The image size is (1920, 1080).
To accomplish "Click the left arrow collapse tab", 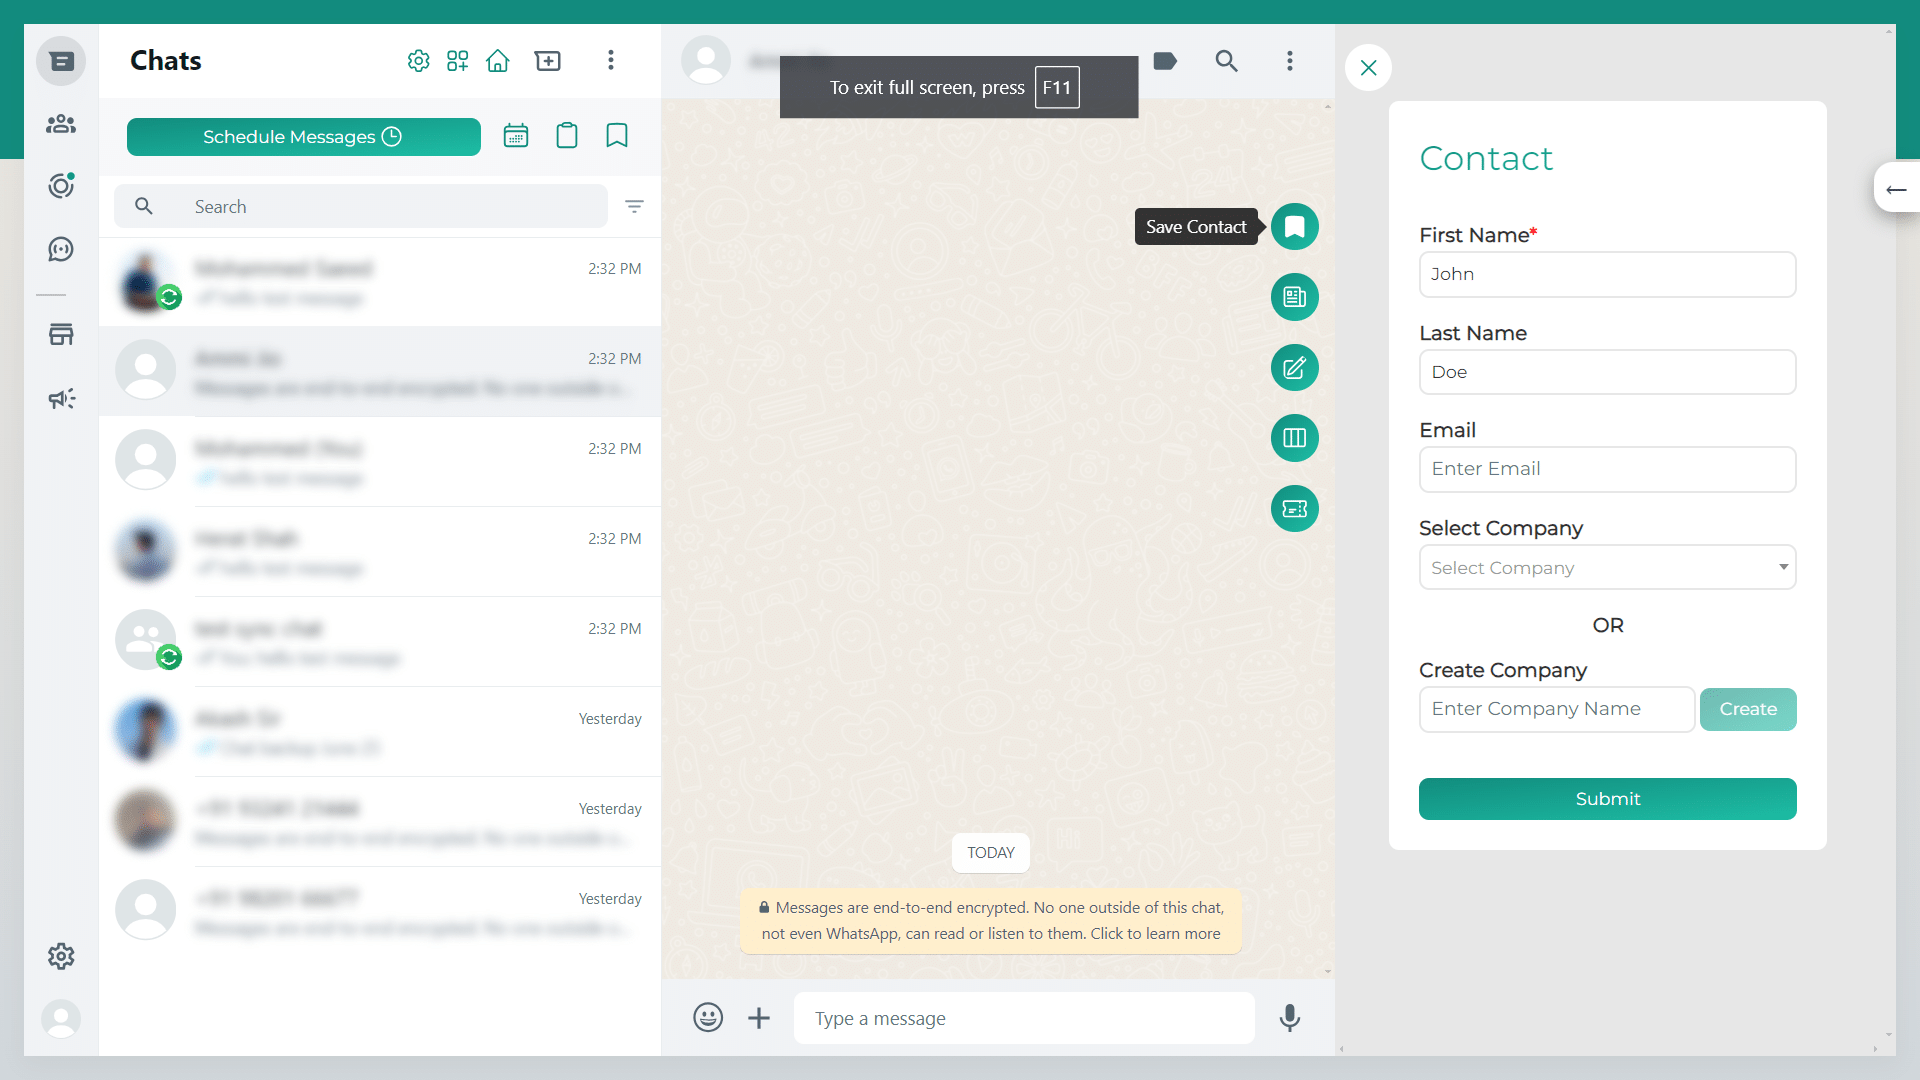I will (1896, 189).
